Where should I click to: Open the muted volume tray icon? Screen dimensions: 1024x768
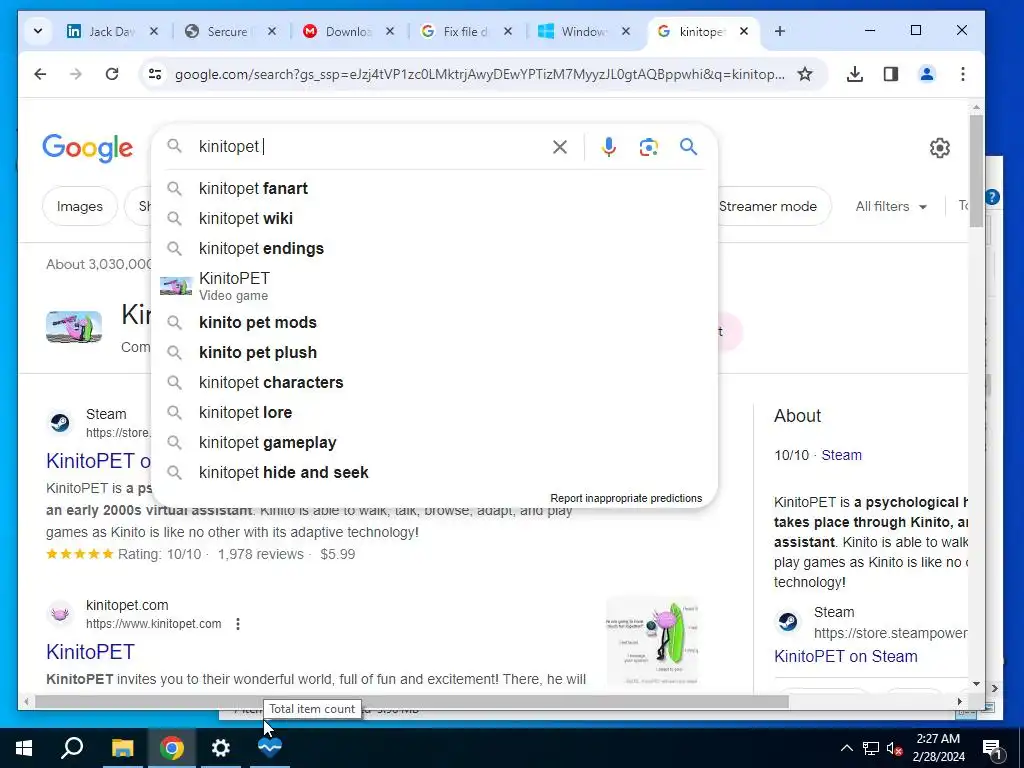coord(894,748)
